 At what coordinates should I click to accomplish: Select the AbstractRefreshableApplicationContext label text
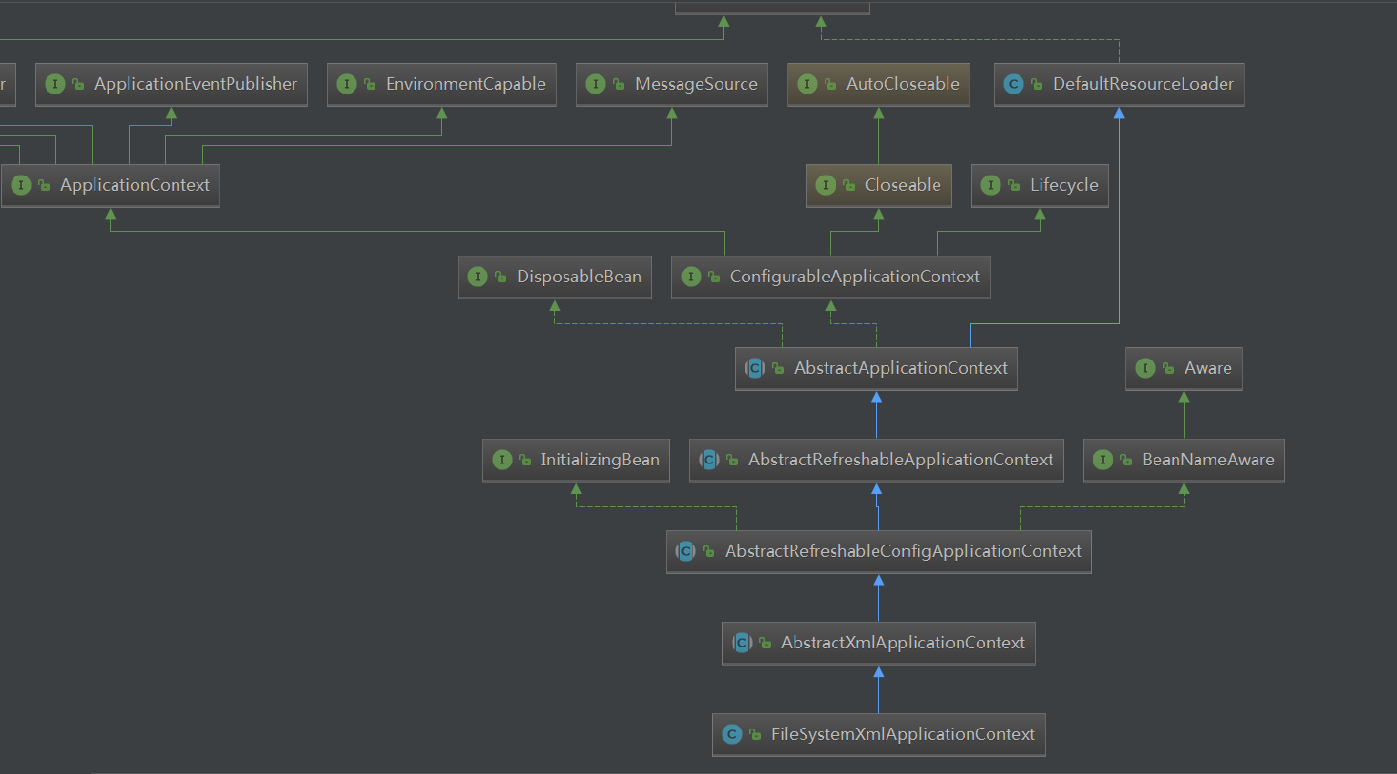click(901, 460)
